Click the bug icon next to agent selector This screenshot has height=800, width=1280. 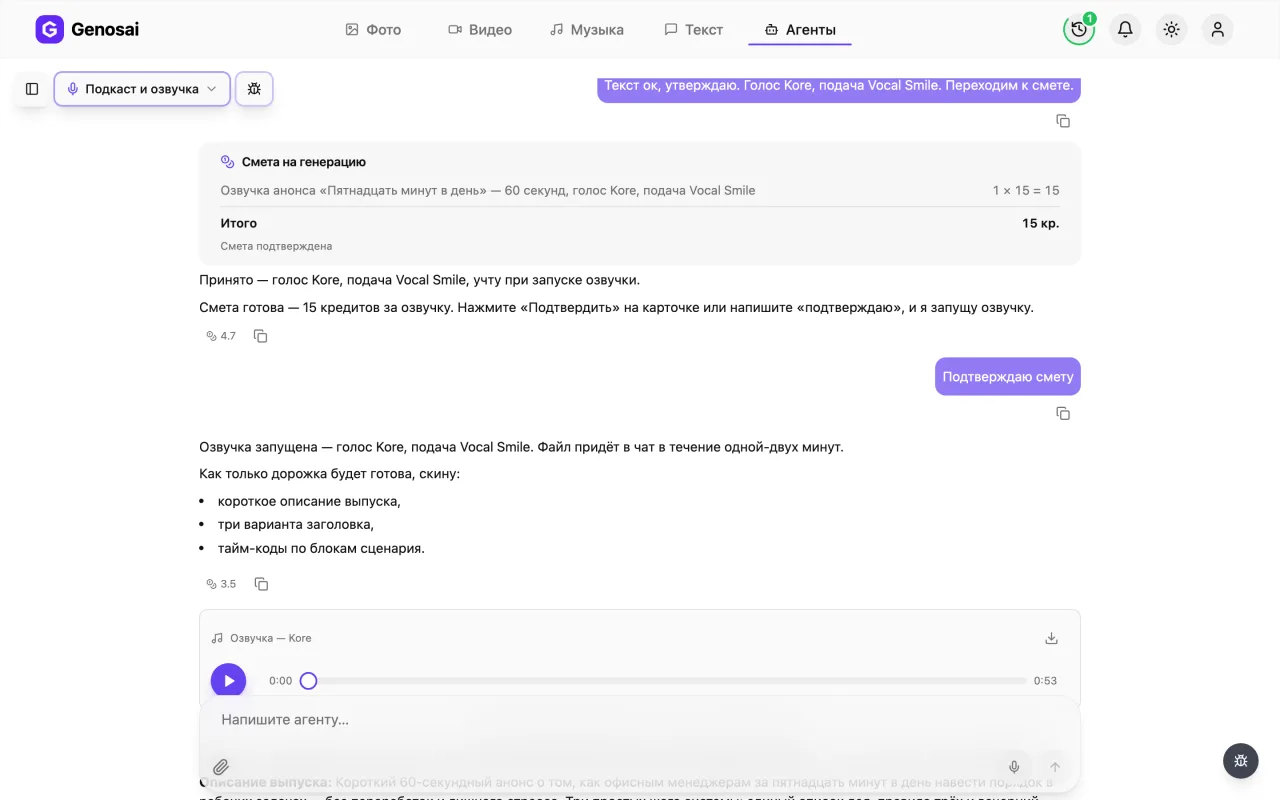click(254, 89)
